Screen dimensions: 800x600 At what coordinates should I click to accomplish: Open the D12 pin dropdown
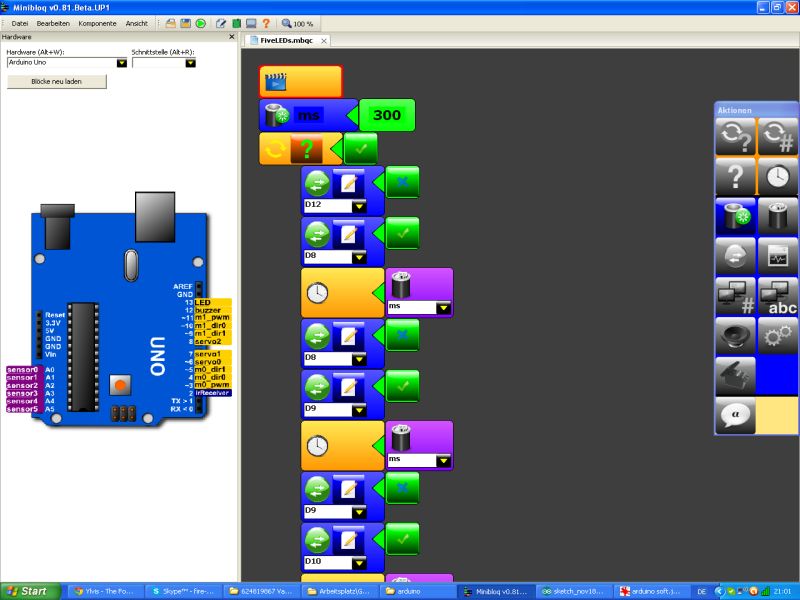pyautogui.click(x=359, y=206)
